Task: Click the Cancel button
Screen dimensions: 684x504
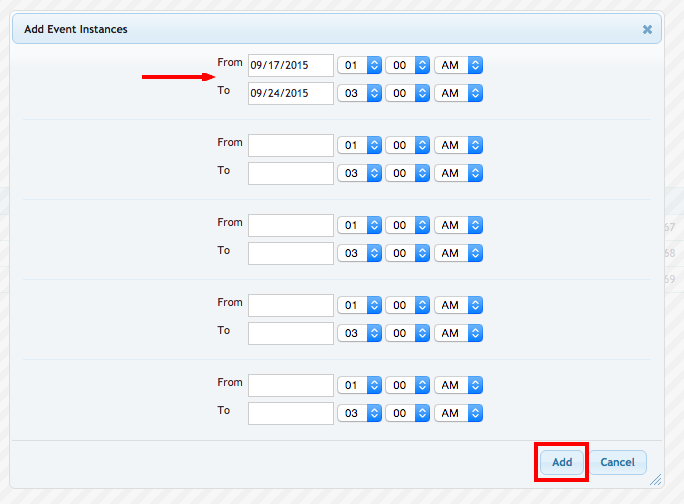Action: [617, 462]
